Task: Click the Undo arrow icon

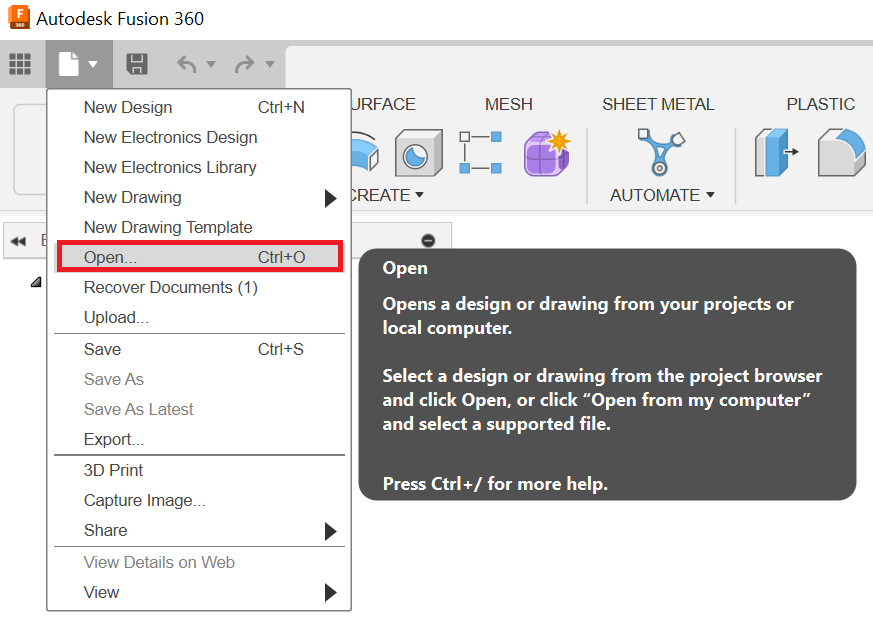Action: (x=187, y=65)
